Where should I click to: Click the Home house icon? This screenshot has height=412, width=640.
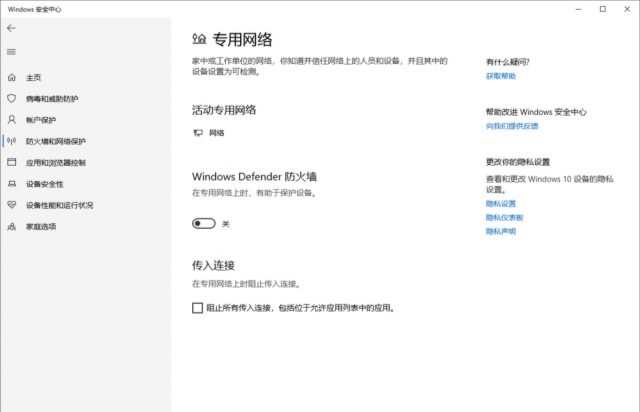pos(11,77)
